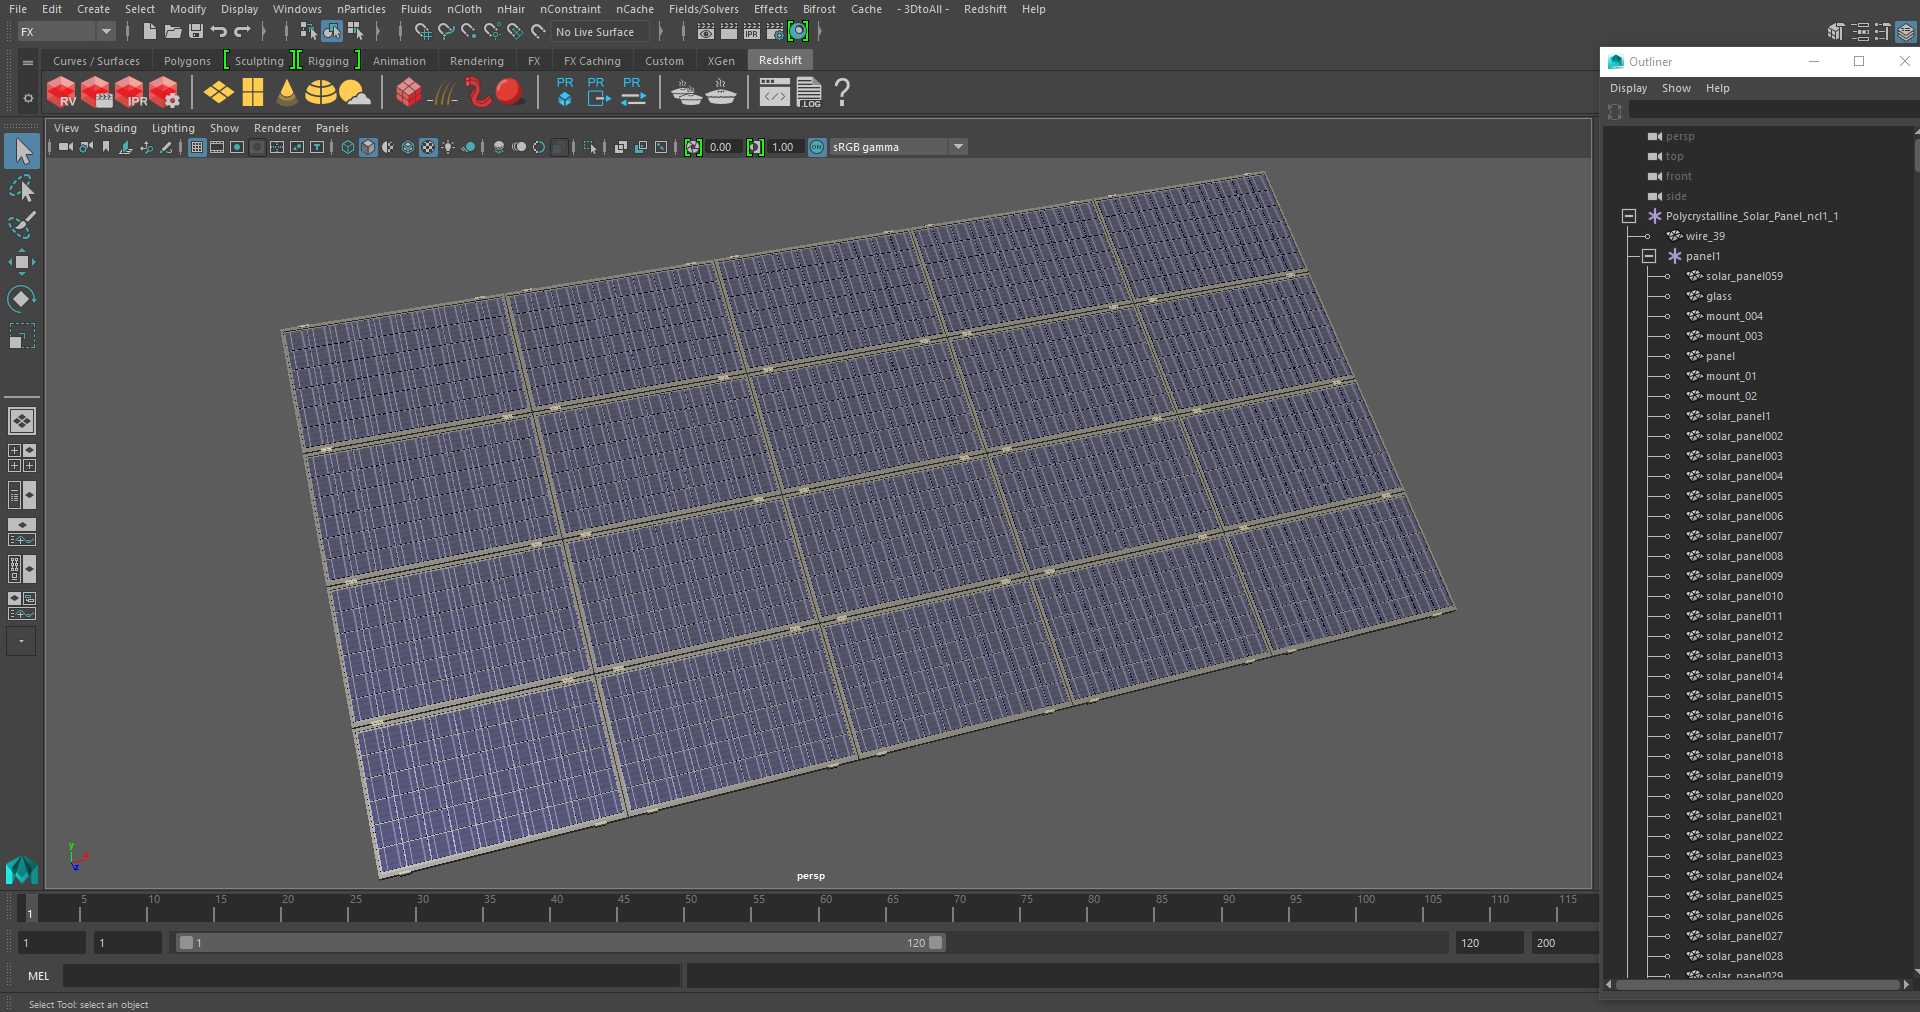Open the shelf tab switcher menu
The height and width of the screenshot is (1012, 1920).
coord(28,62)
